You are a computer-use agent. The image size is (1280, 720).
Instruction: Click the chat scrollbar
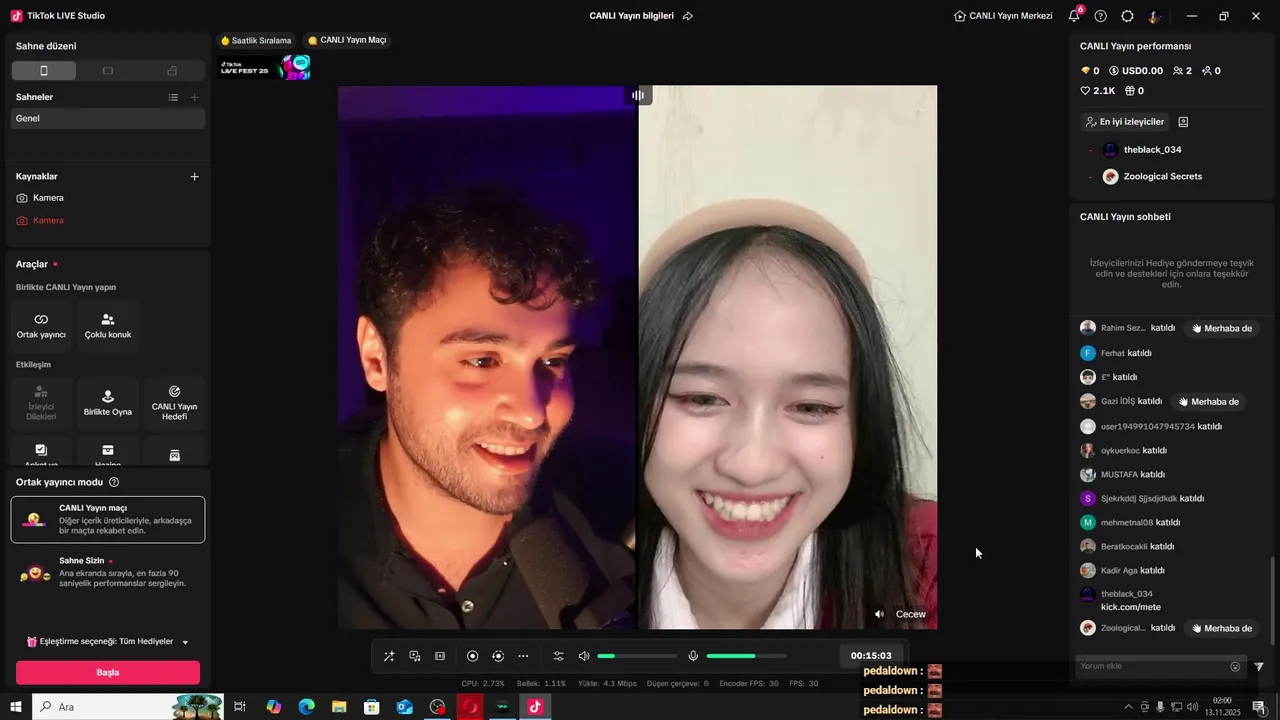[1273, 600]
